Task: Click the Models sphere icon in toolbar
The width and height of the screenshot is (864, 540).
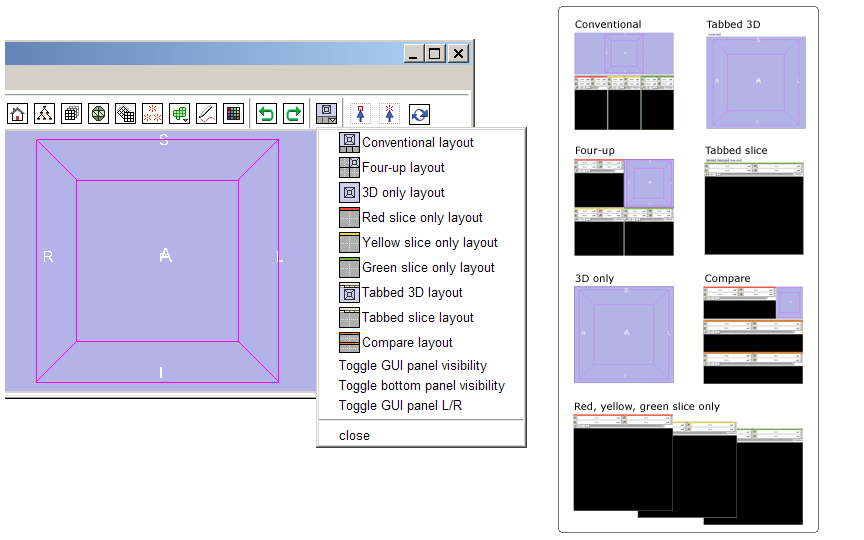Action: [x=98, y=114]
